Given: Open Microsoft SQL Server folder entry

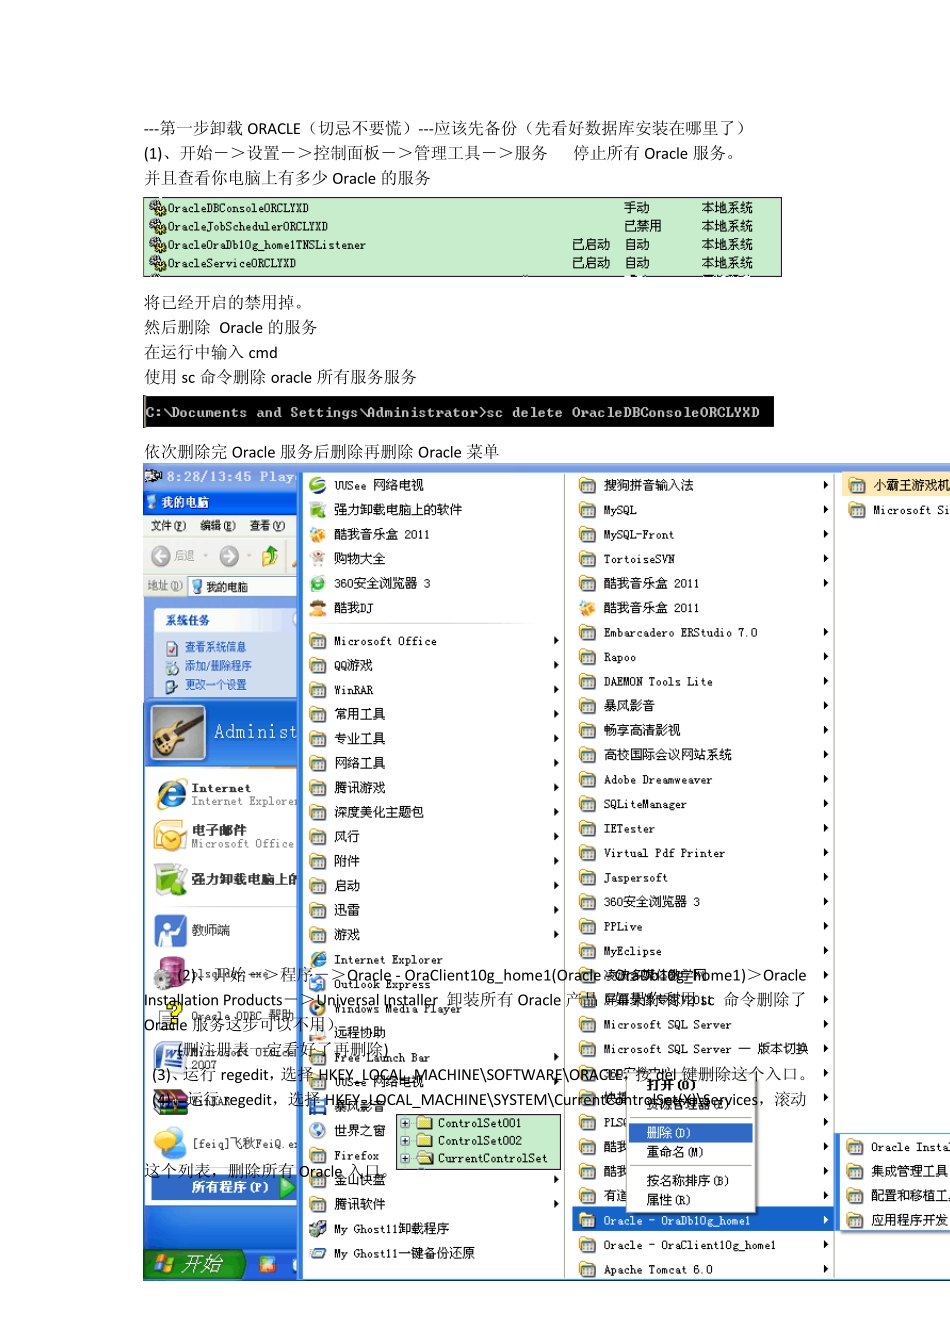Looking at the screenshot, I should pyautogui.click(x=655, y=1025).
